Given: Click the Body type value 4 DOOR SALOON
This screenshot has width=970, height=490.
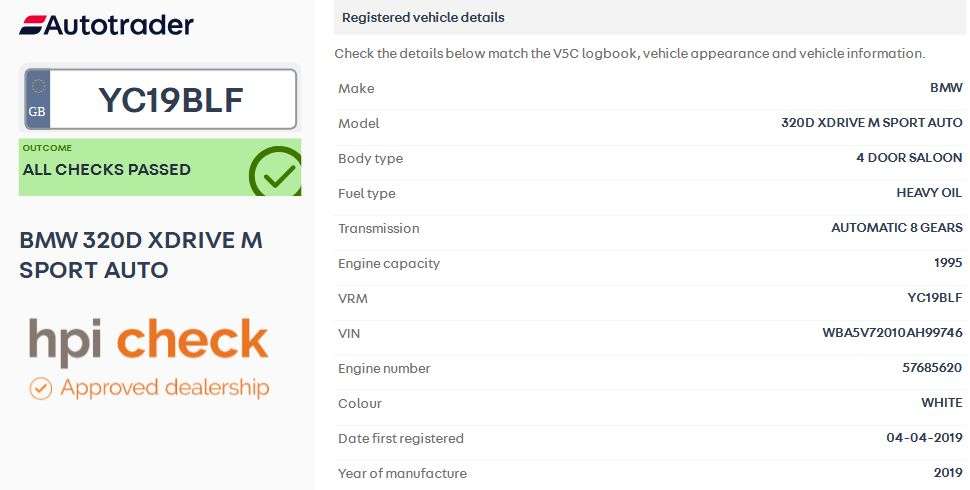Looking at the screenshot, I should pyautogui.click(x=909, y=158).
